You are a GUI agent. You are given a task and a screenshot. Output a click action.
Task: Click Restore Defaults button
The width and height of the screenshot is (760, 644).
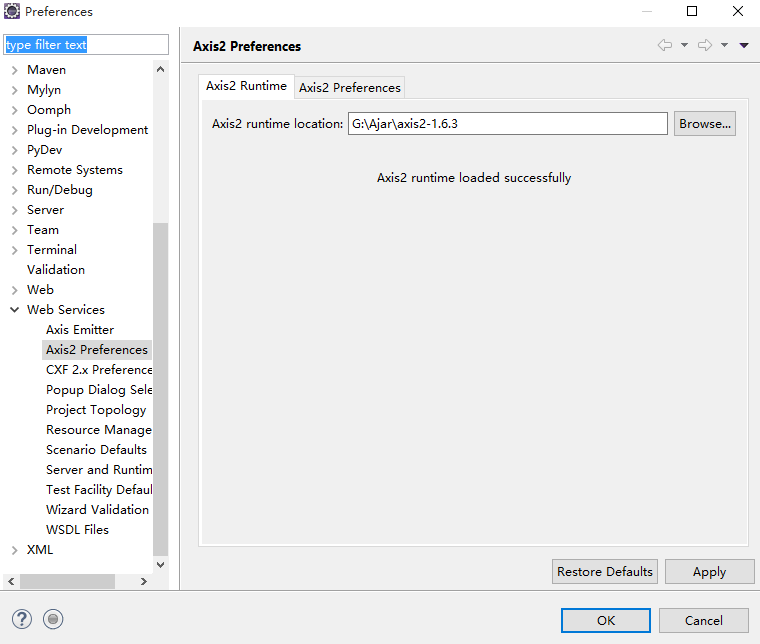click(x=604, y=572)
